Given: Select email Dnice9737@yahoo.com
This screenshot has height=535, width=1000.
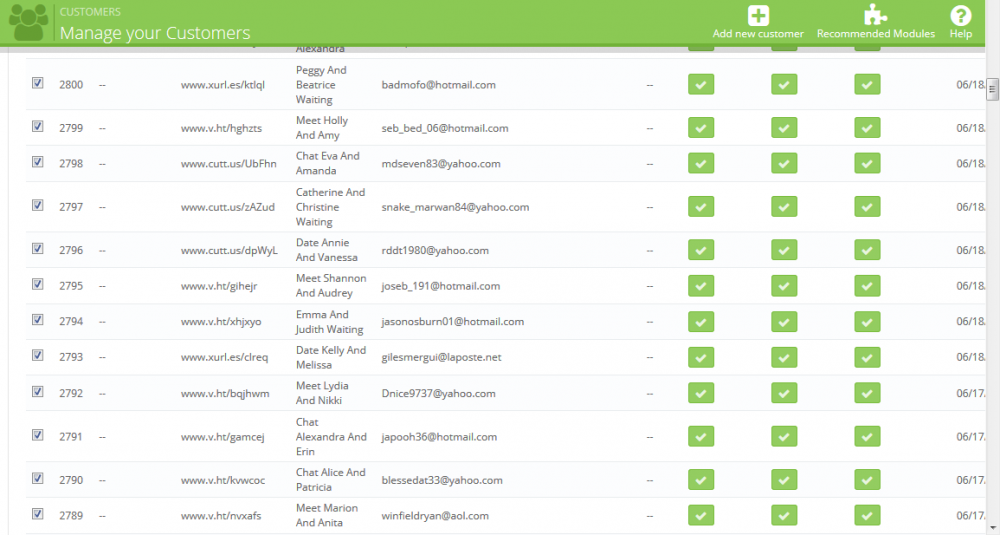Looking at the screenshot, I should point(438,393).
